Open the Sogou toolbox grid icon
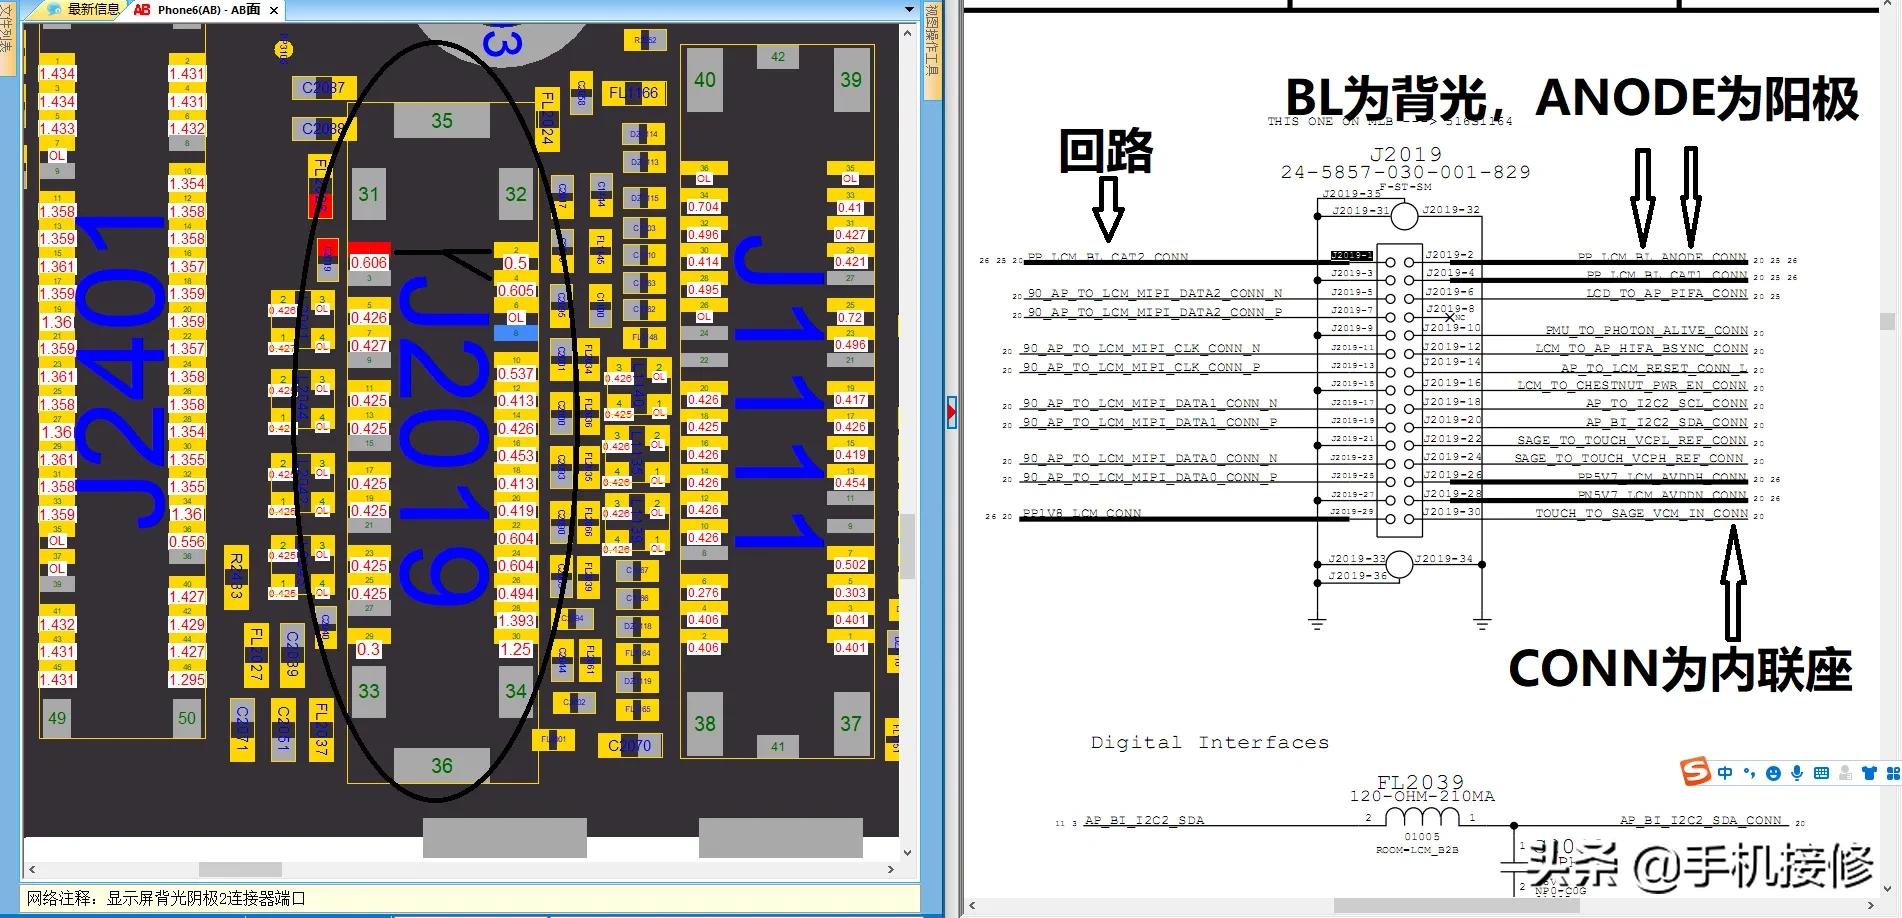This screenshot has height=918, width=1902. 1894,773
